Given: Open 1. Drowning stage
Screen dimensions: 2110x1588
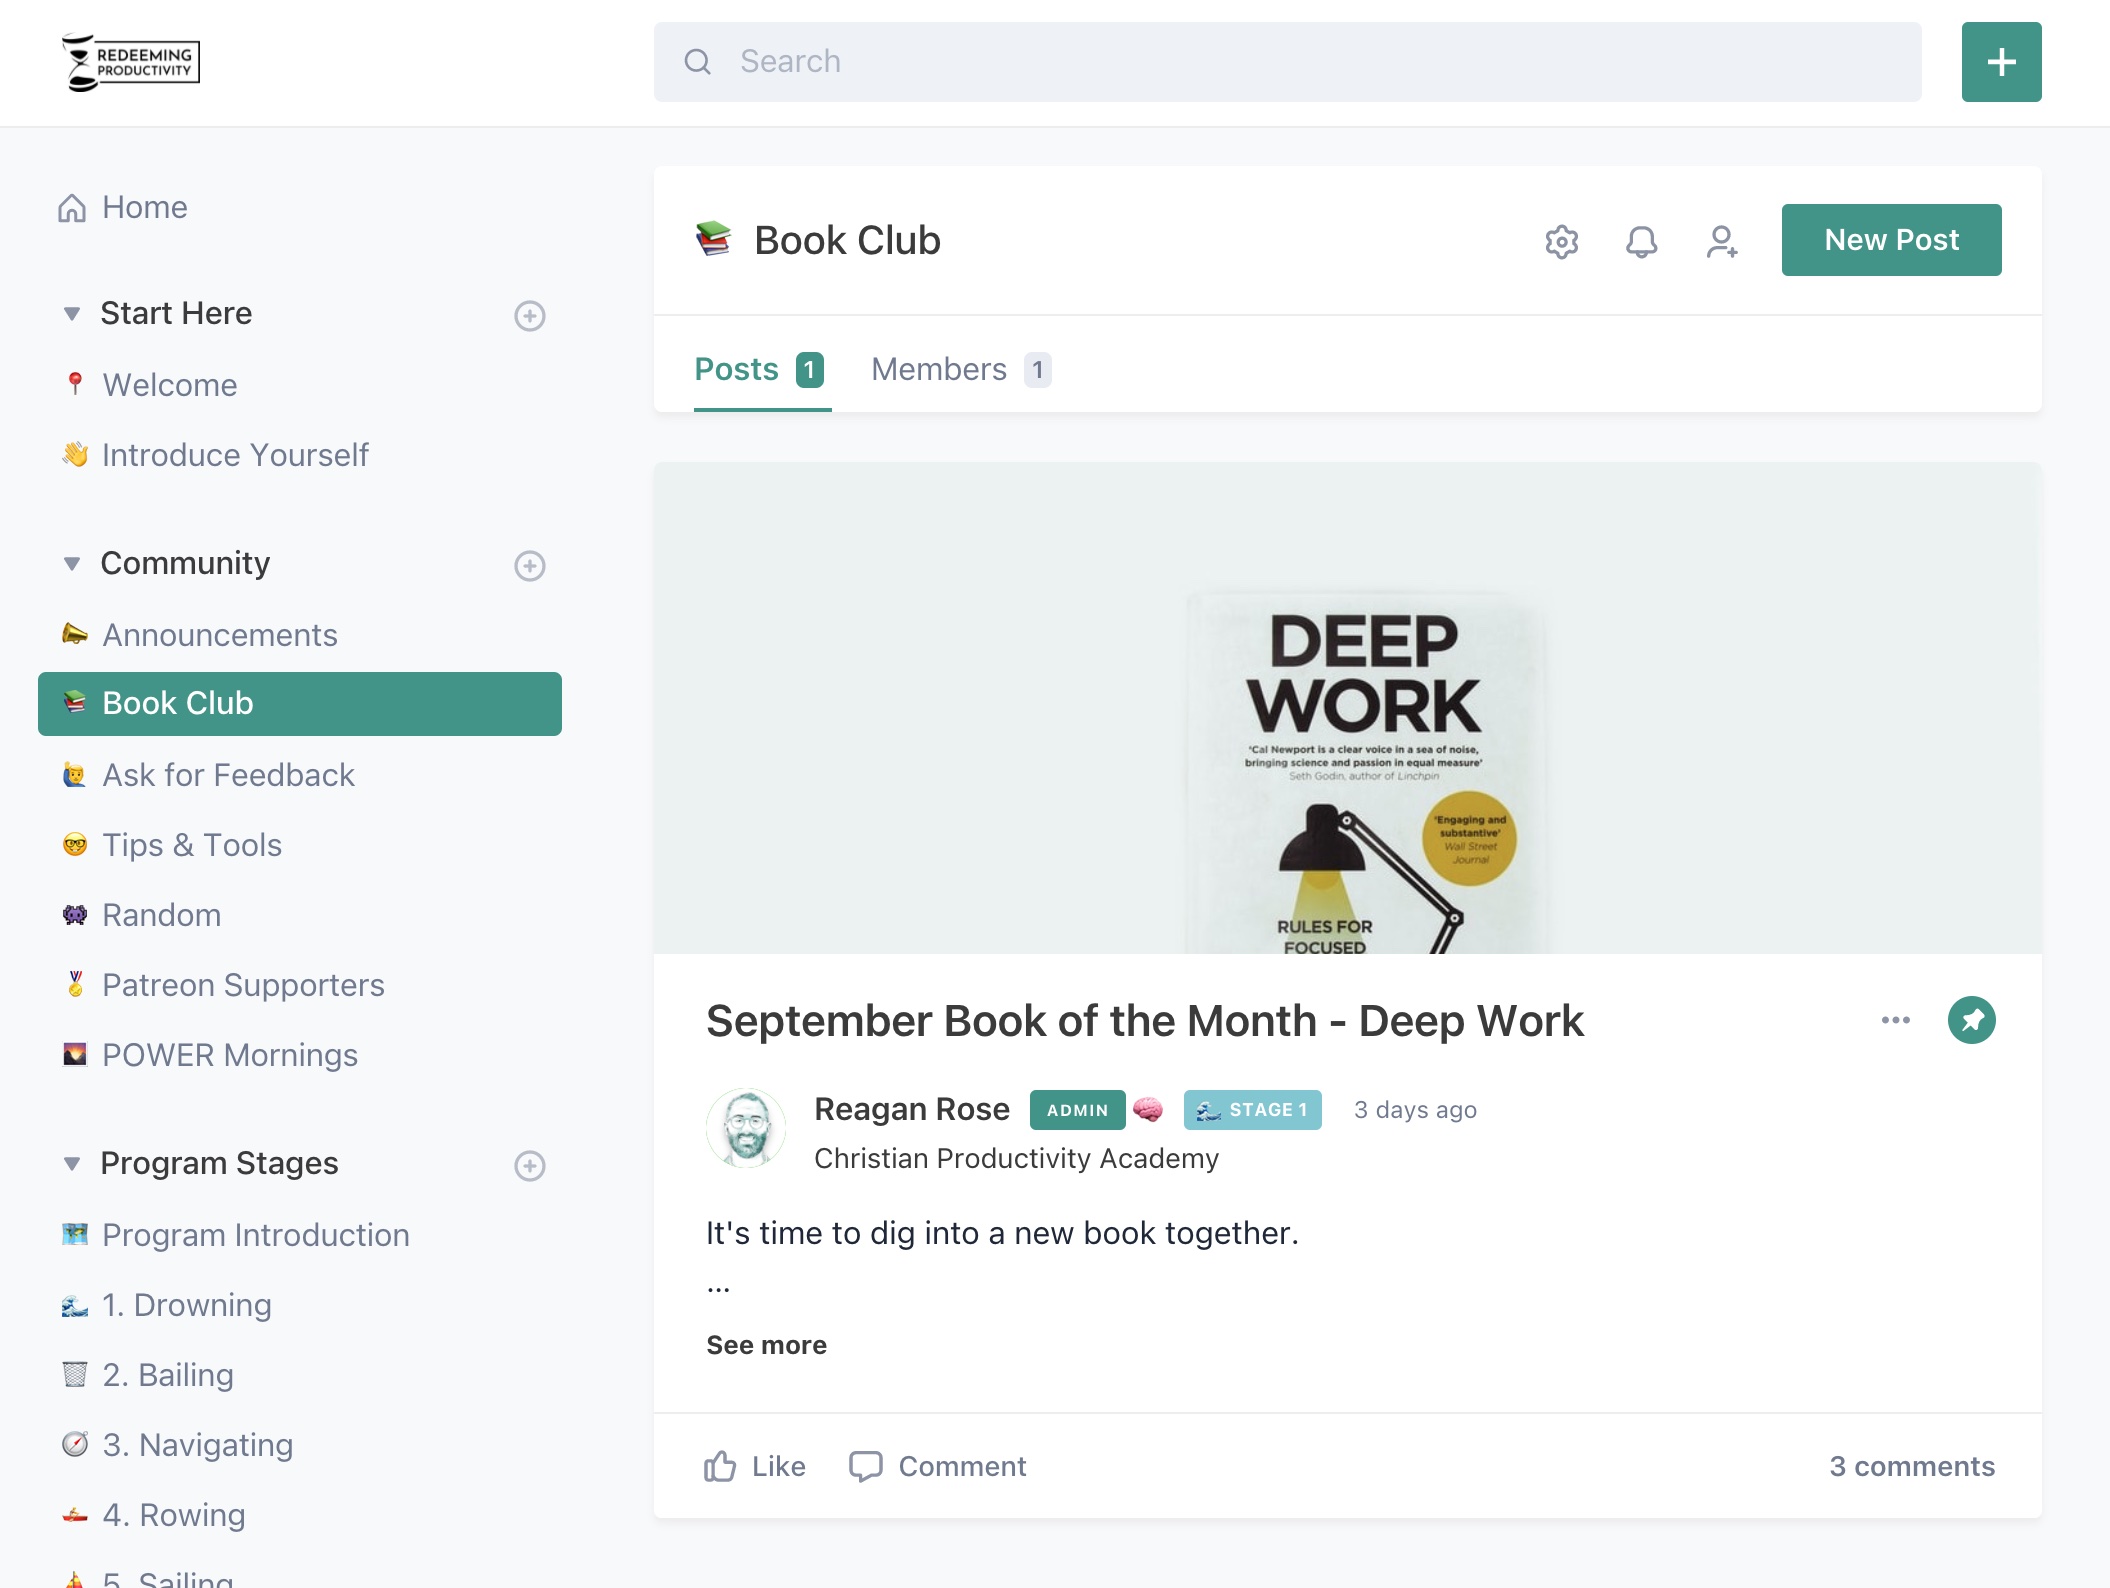Looking at the screenshot, I should click(x=187, y=1305).
